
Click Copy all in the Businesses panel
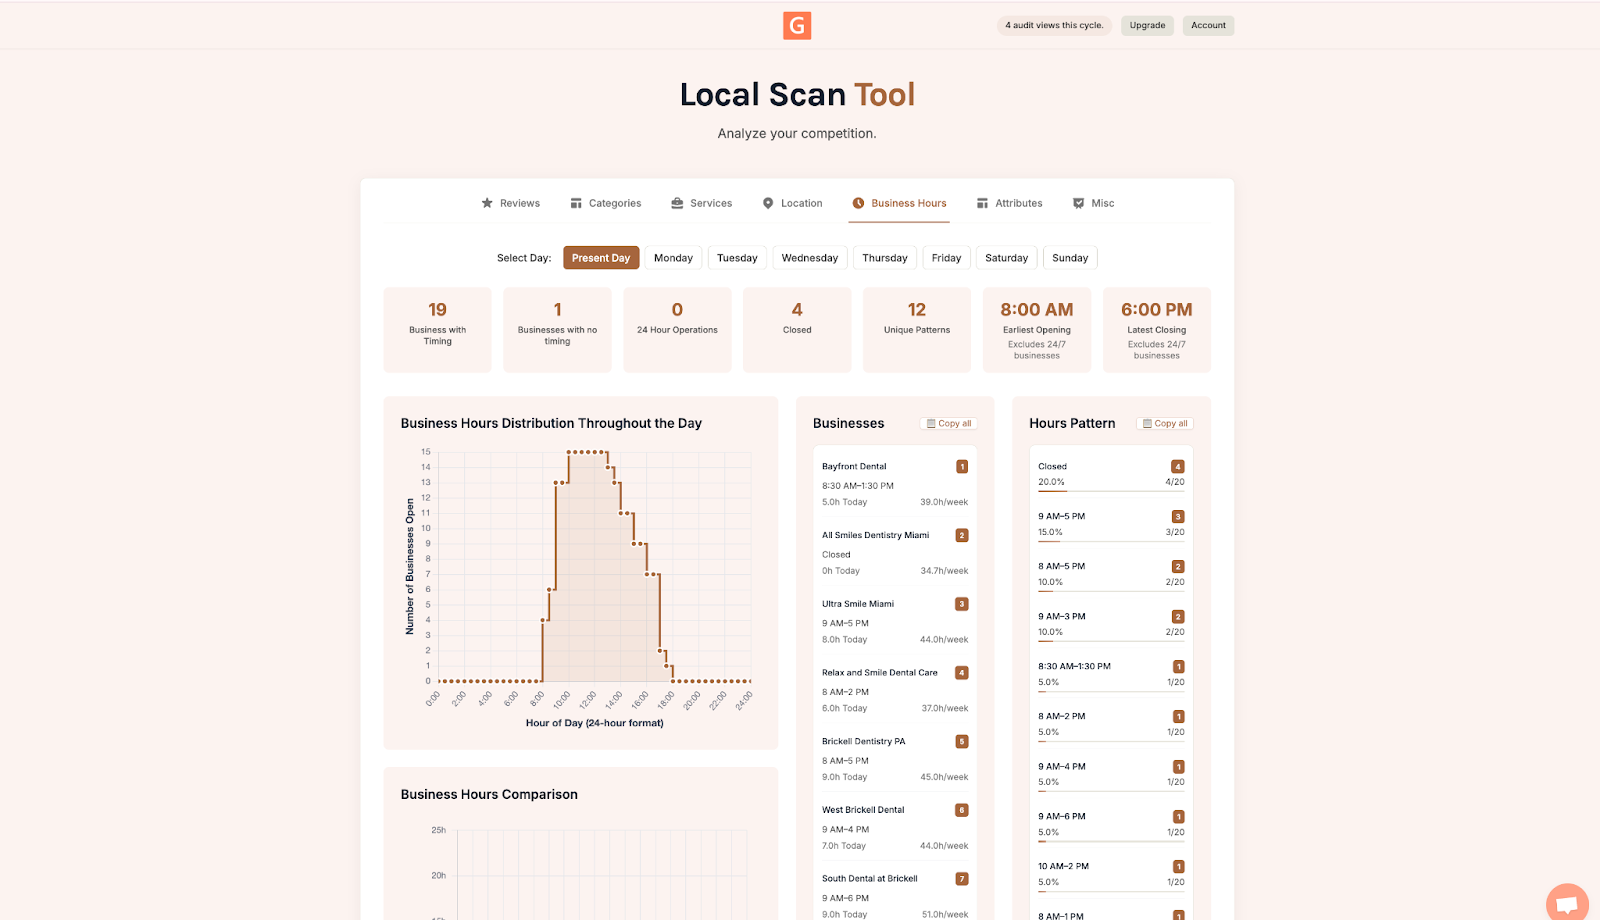[x=948, y=423]
